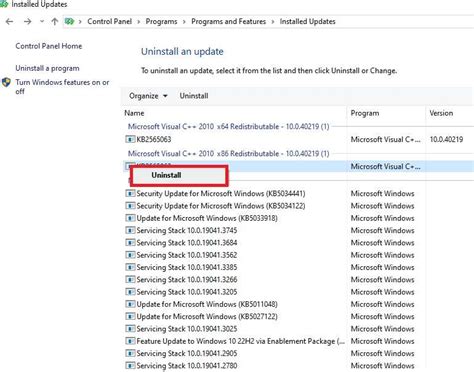Viewport: 474px width, 372px height.
Task: Sort by the Version column header
Action: [x=441, y=113]
